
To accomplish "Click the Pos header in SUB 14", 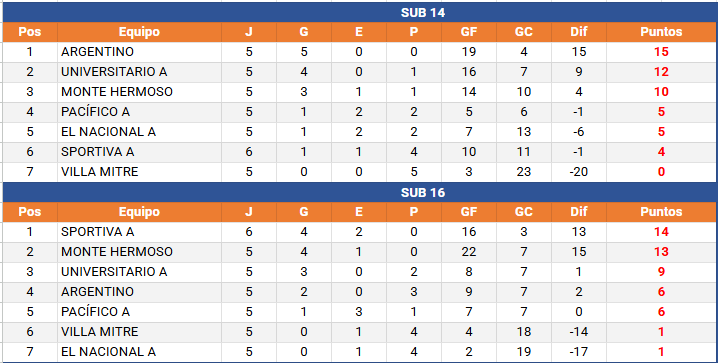I will 30,32.
